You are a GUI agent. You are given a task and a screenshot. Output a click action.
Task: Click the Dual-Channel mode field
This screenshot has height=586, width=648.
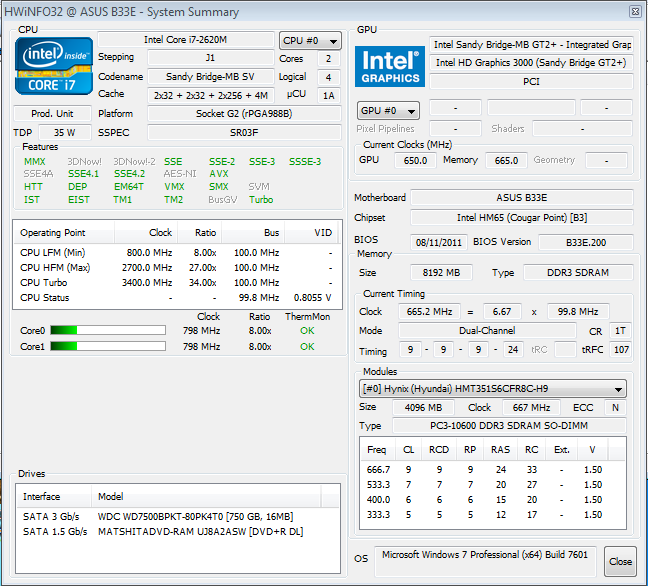pos(487,331)
